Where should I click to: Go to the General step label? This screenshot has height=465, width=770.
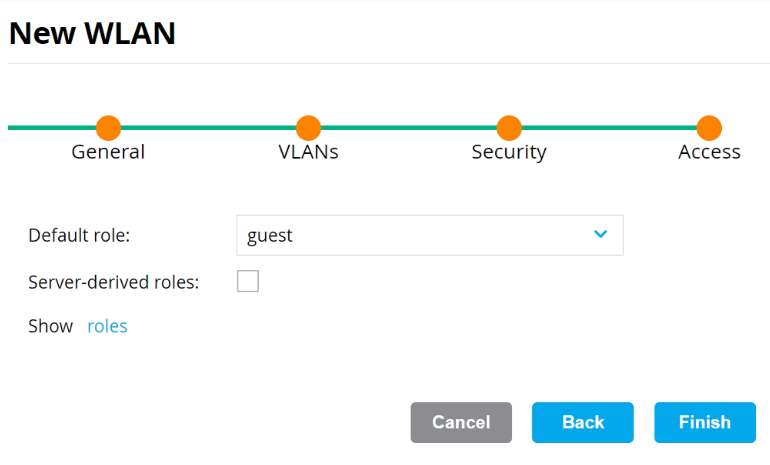tap(108, 152)
